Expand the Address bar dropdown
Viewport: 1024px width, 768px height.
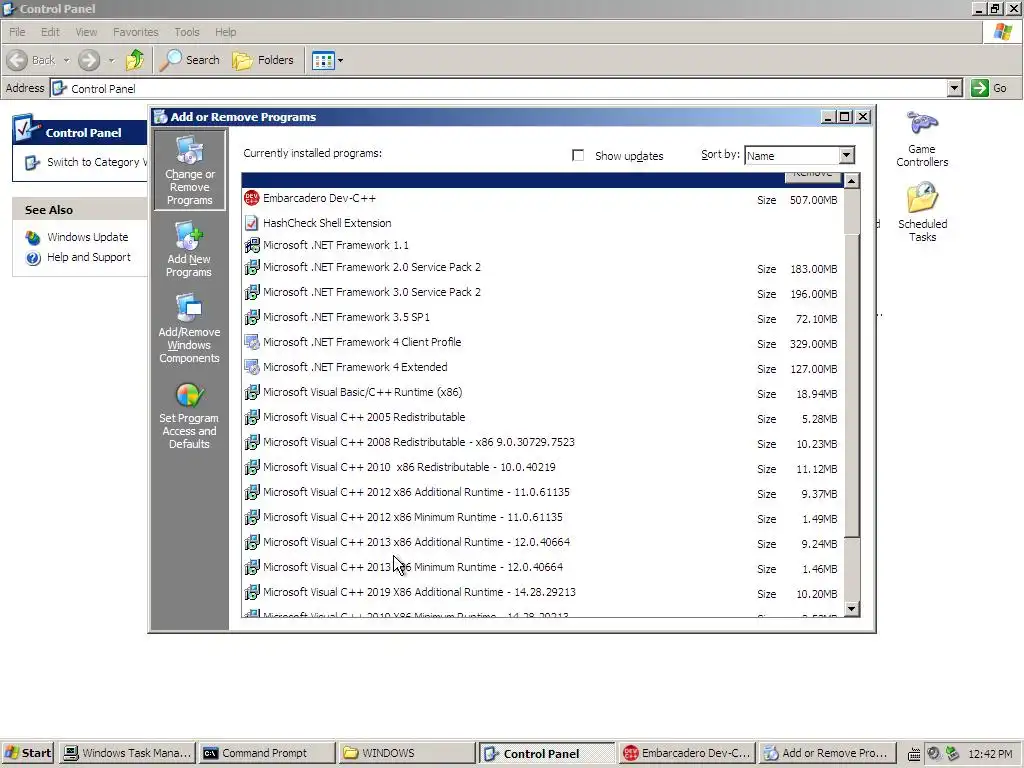click(x=954, y=88)
